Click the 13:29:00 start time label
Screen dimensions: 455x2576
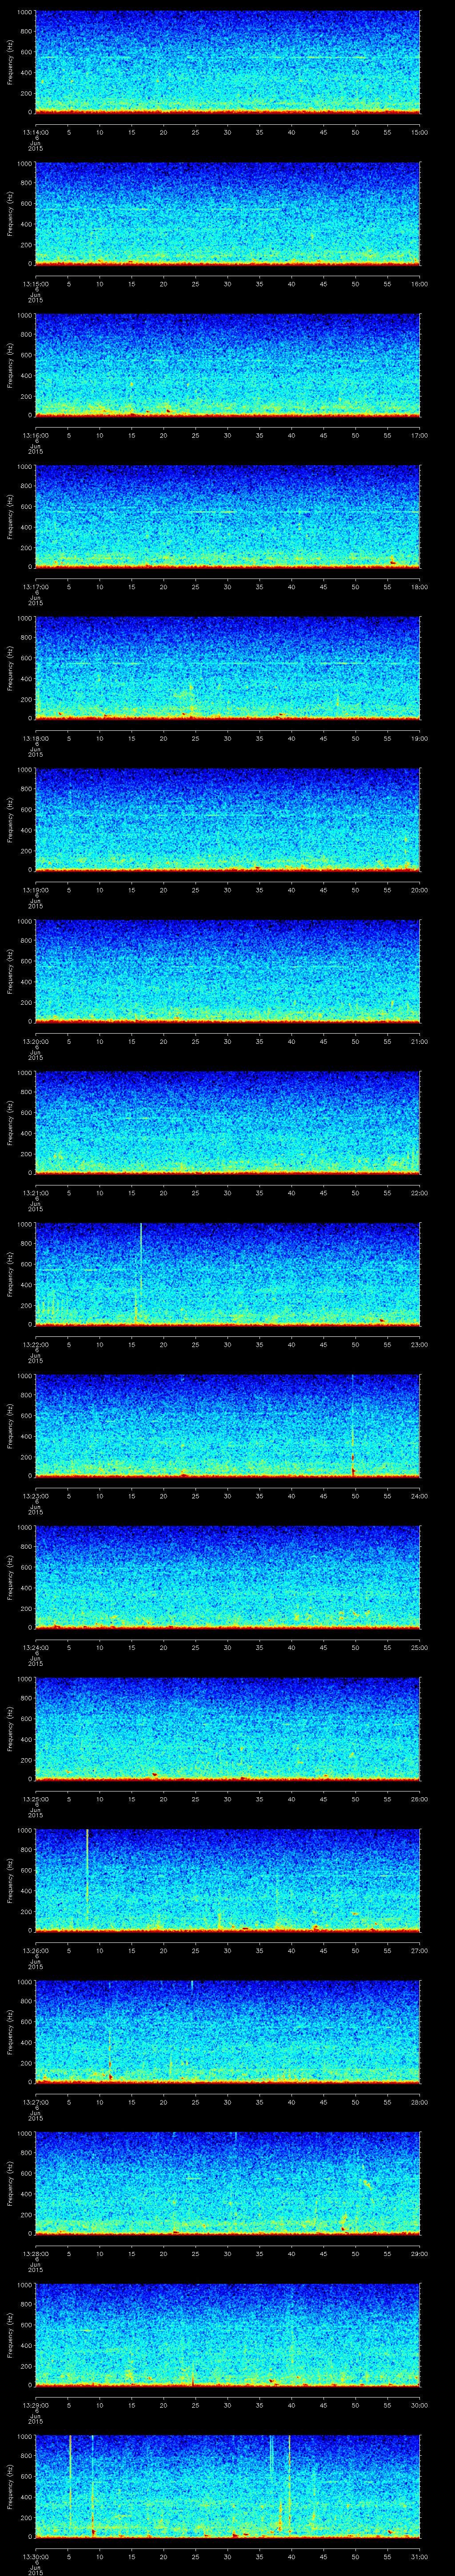[35, 2405]
